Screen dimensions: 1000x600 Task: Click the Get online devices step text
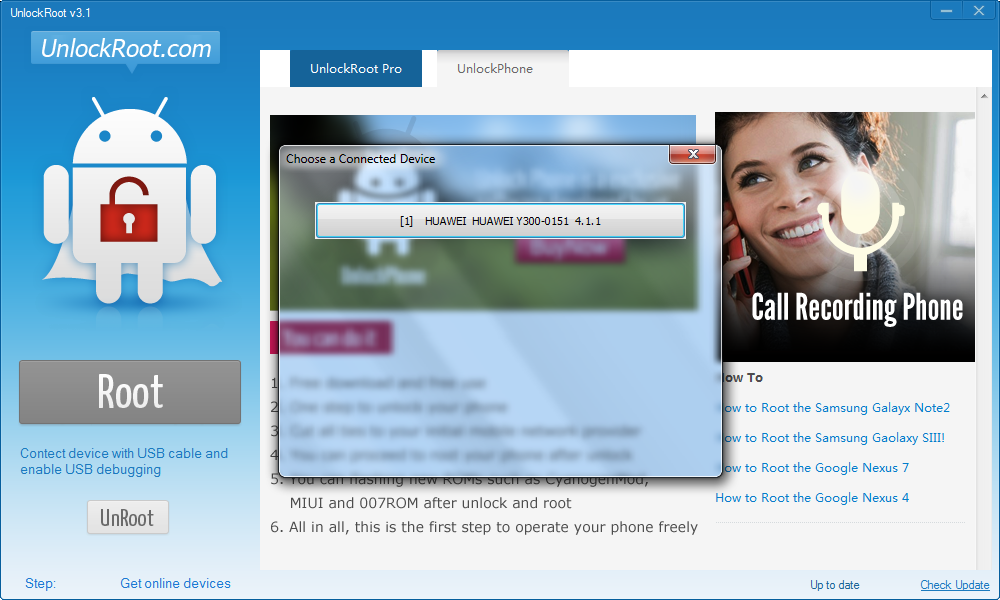click(175, 583)
